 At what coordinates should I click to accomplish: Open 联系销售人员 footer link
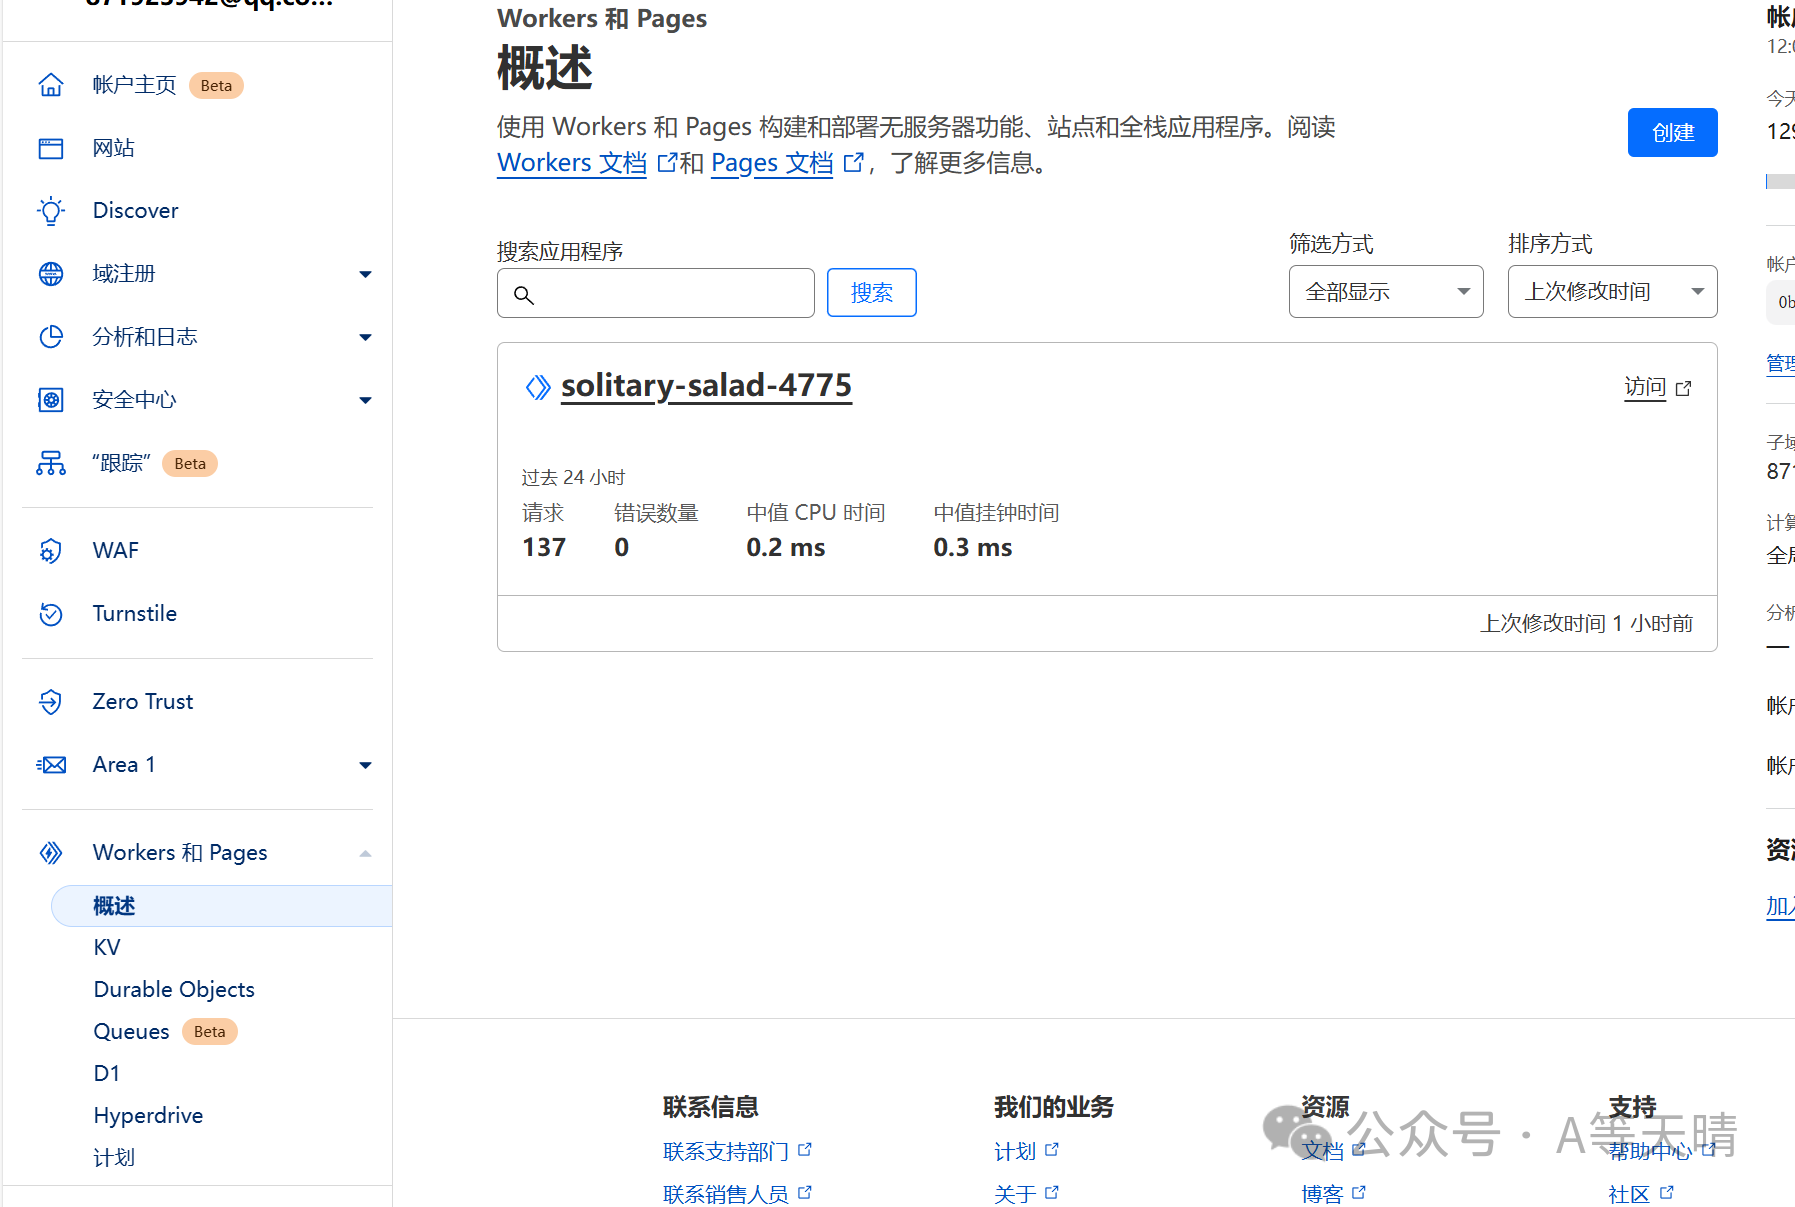[x=726, y=1193]
